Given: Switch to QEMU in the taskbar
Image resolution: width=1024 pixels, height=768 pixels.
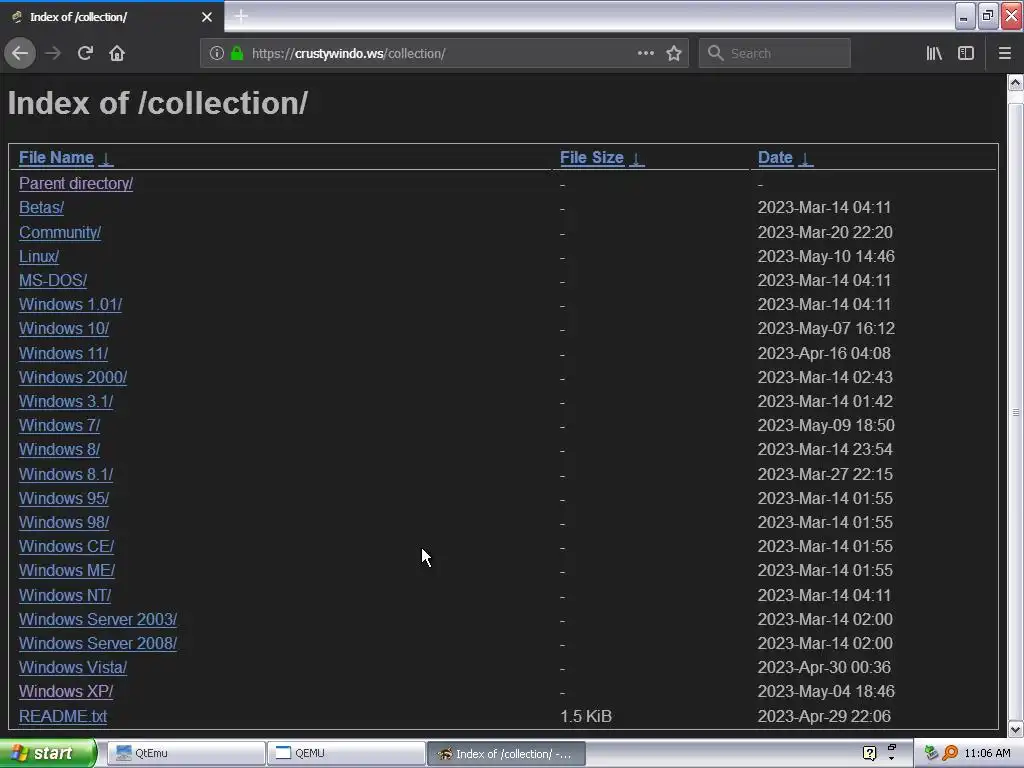Looking at the screenshot, I should point(346,754).
